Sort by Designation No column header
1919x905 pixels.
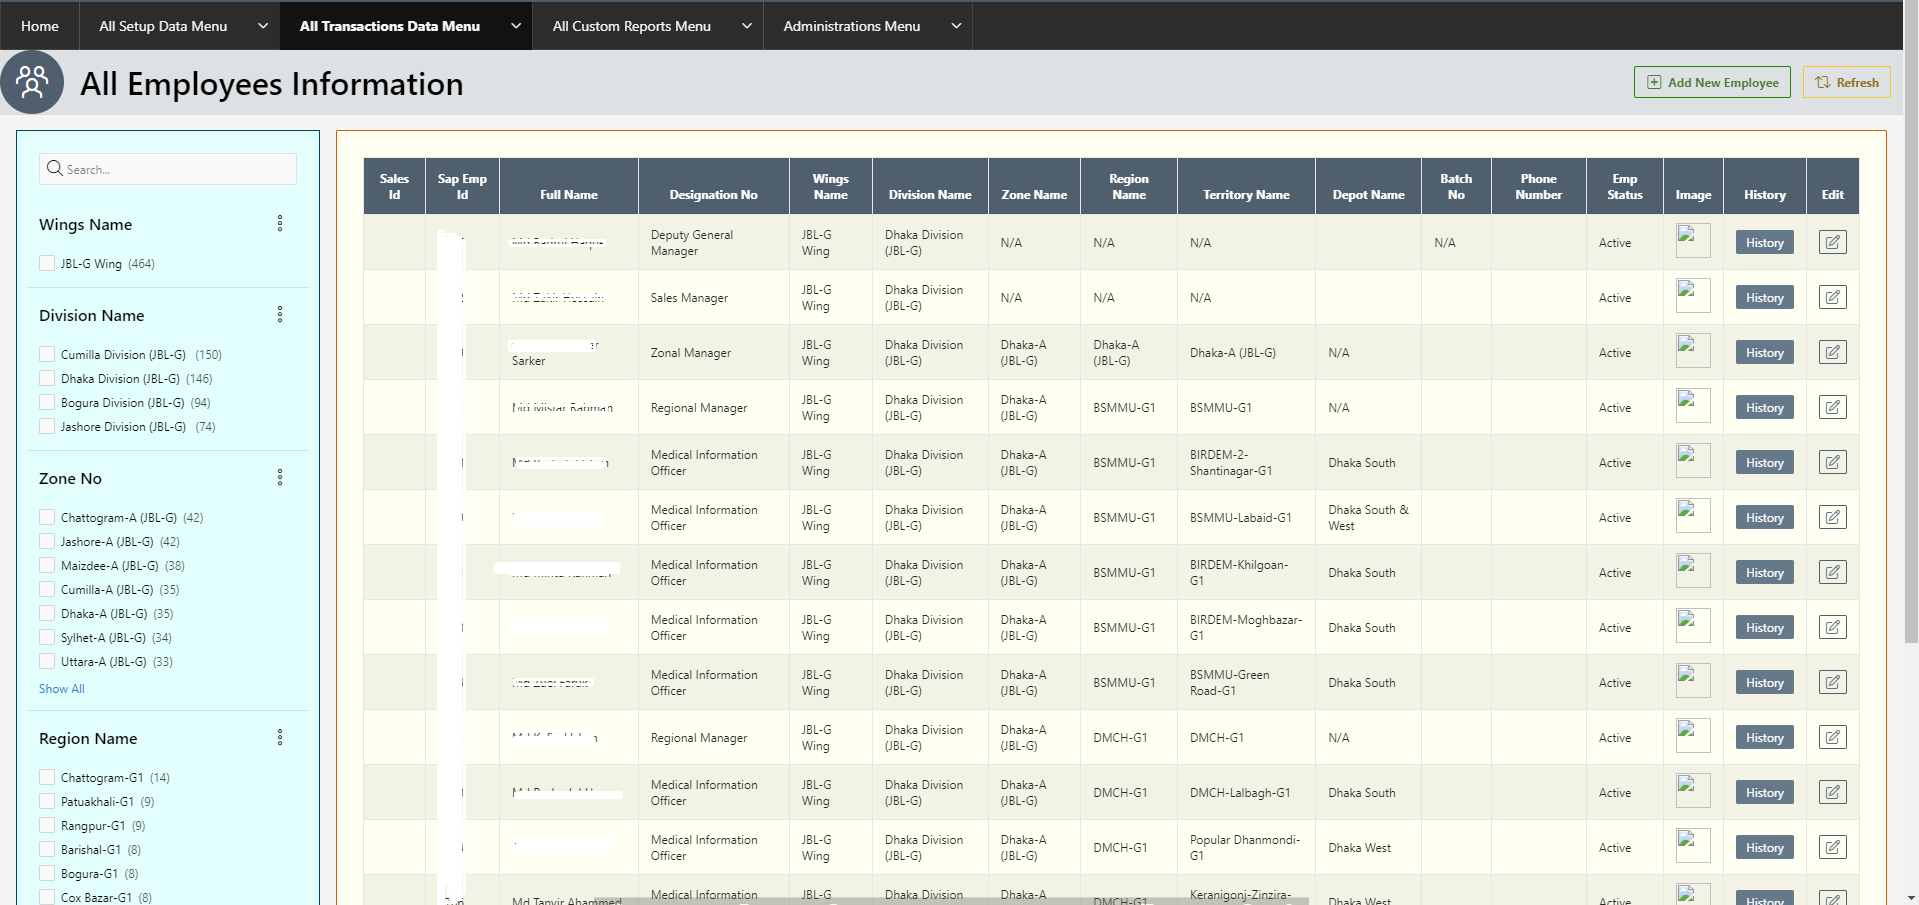tap(713, 195)
